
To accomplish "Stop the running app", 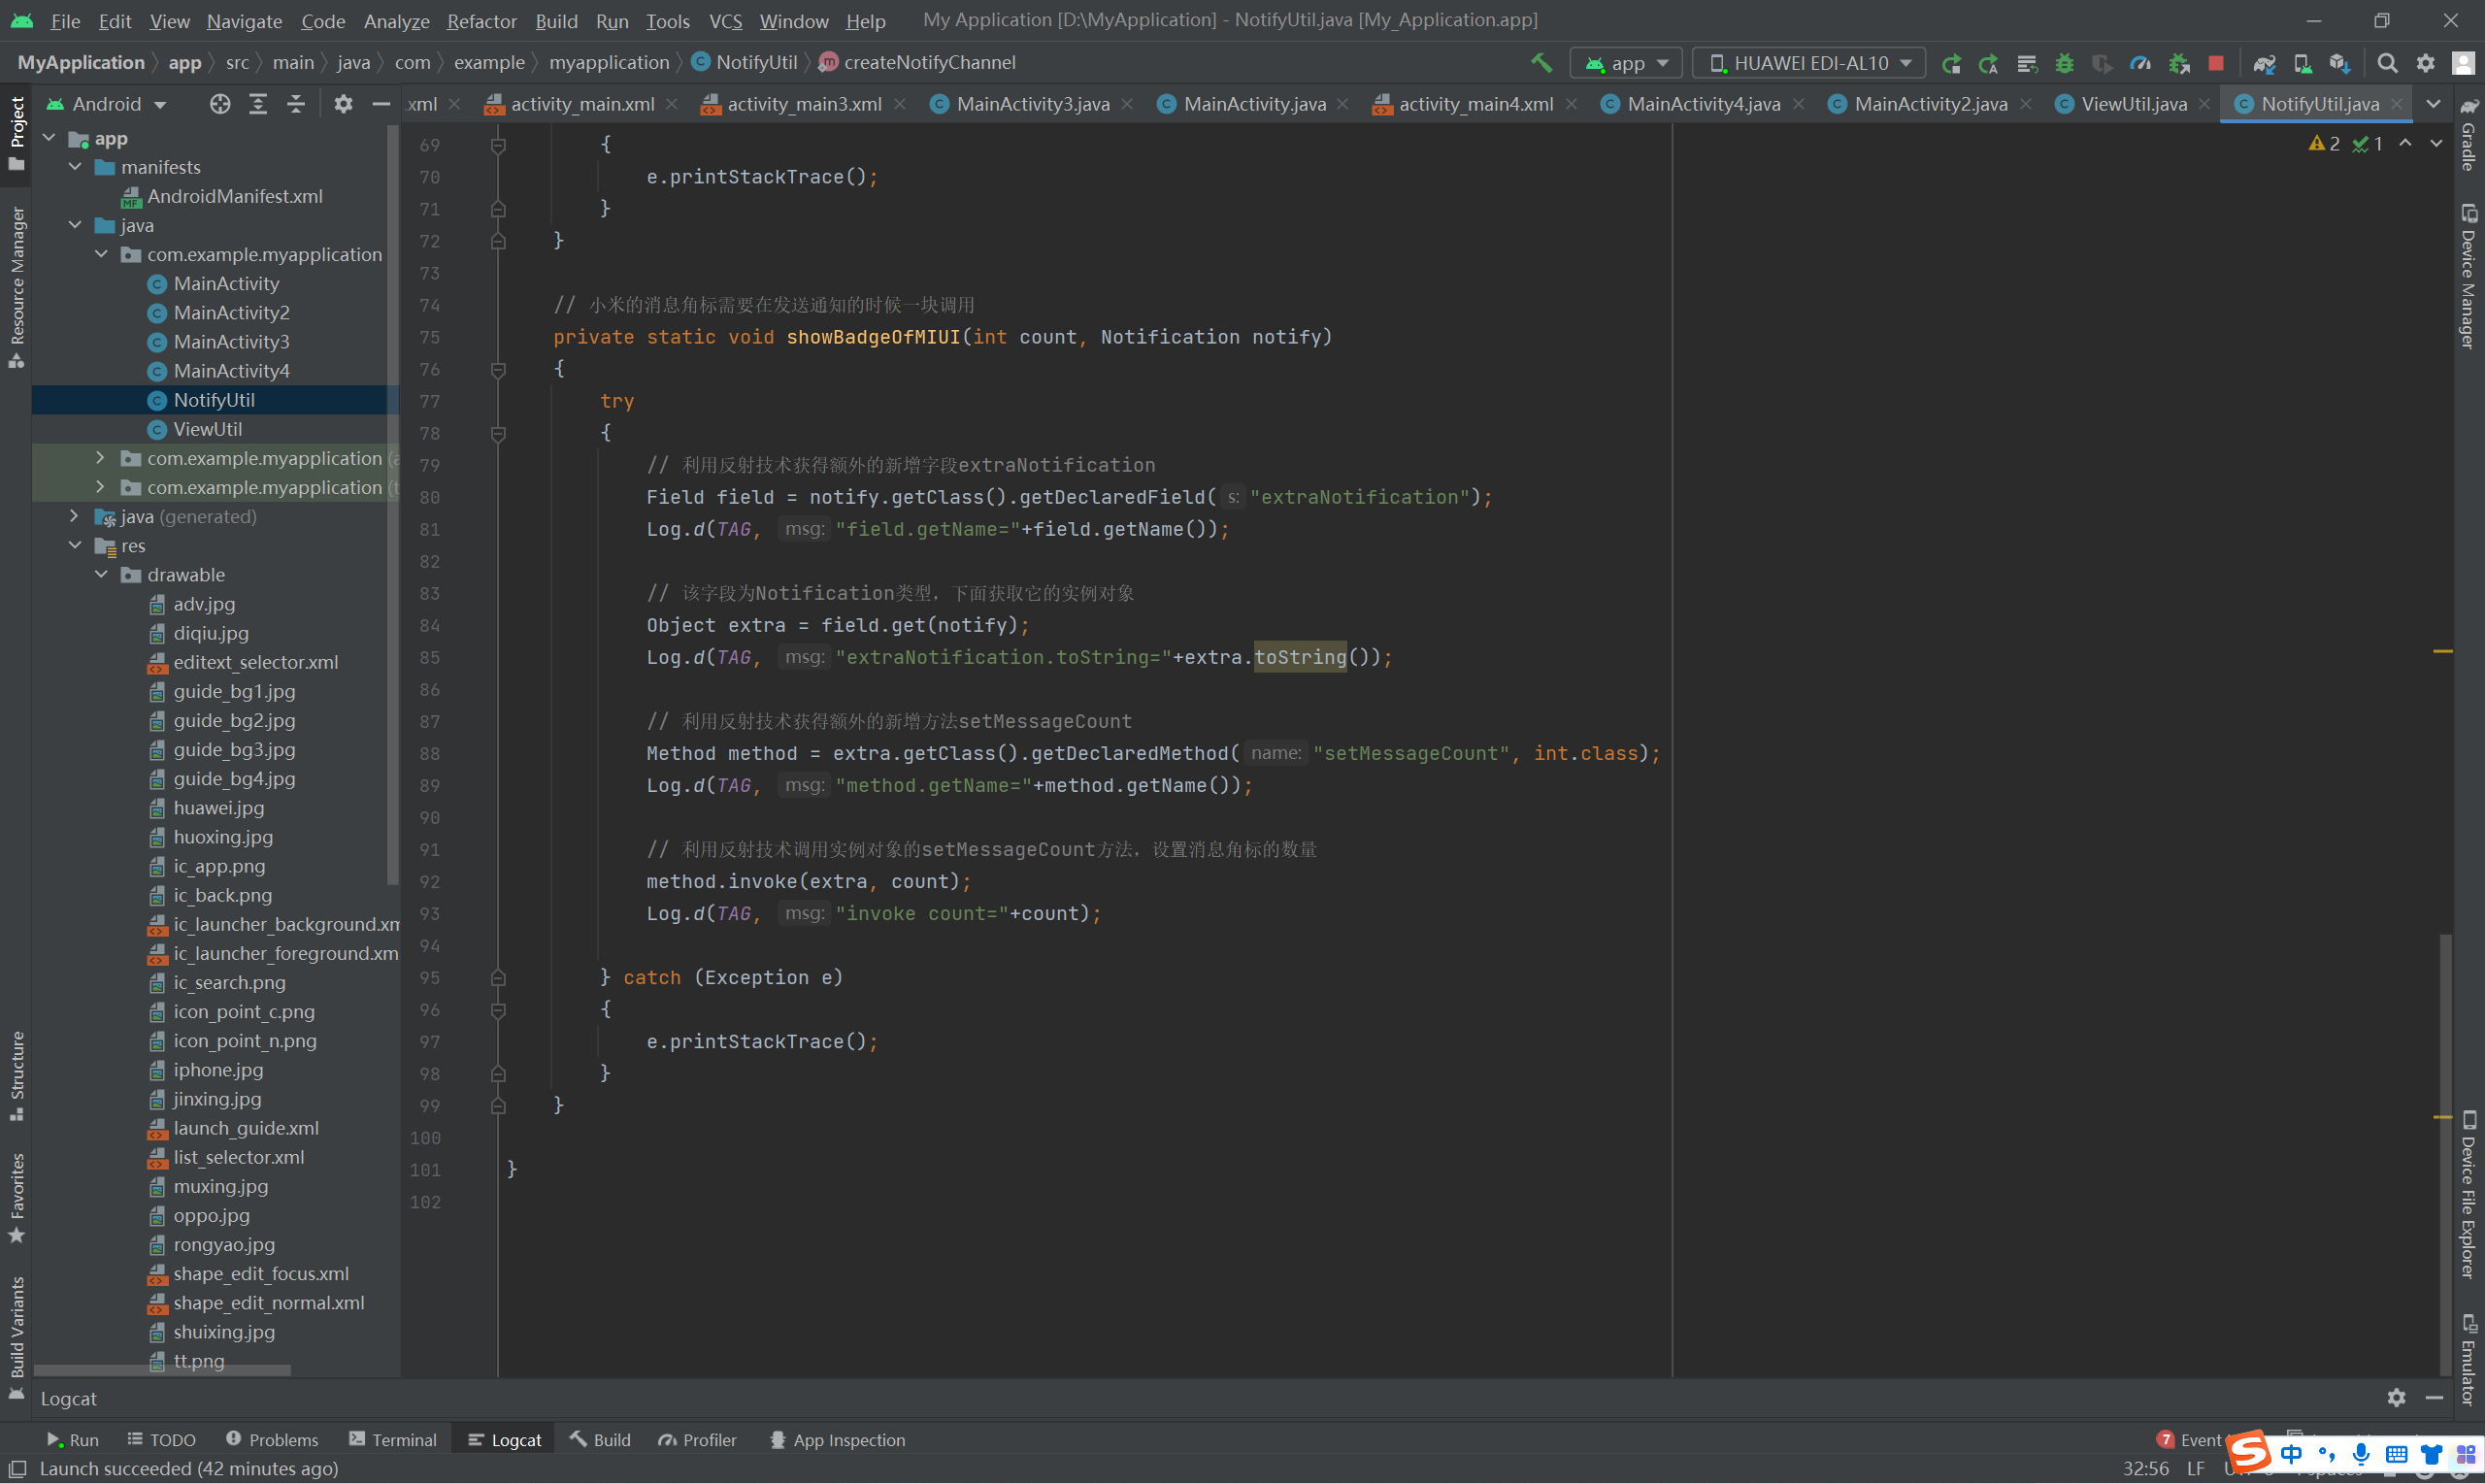I will coord(2216,63).
